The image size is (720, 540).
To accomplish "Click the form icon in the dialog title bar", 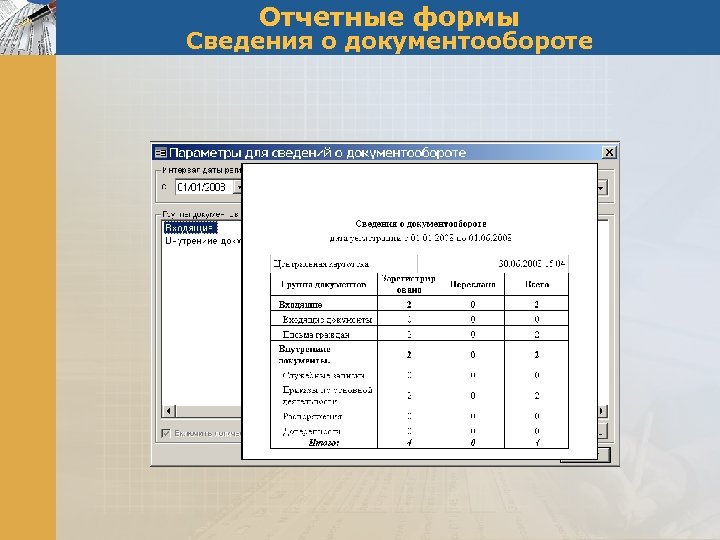I will point(160,152).
